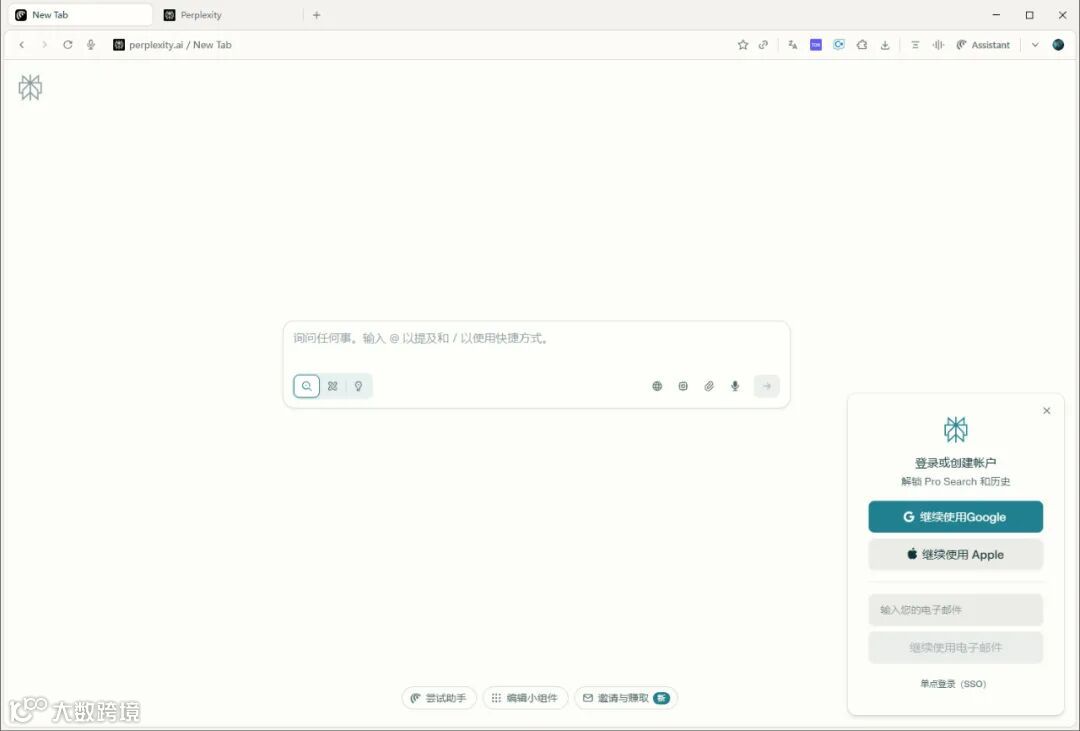Click the purple extension icon in the toolbar

pos(816,45)
